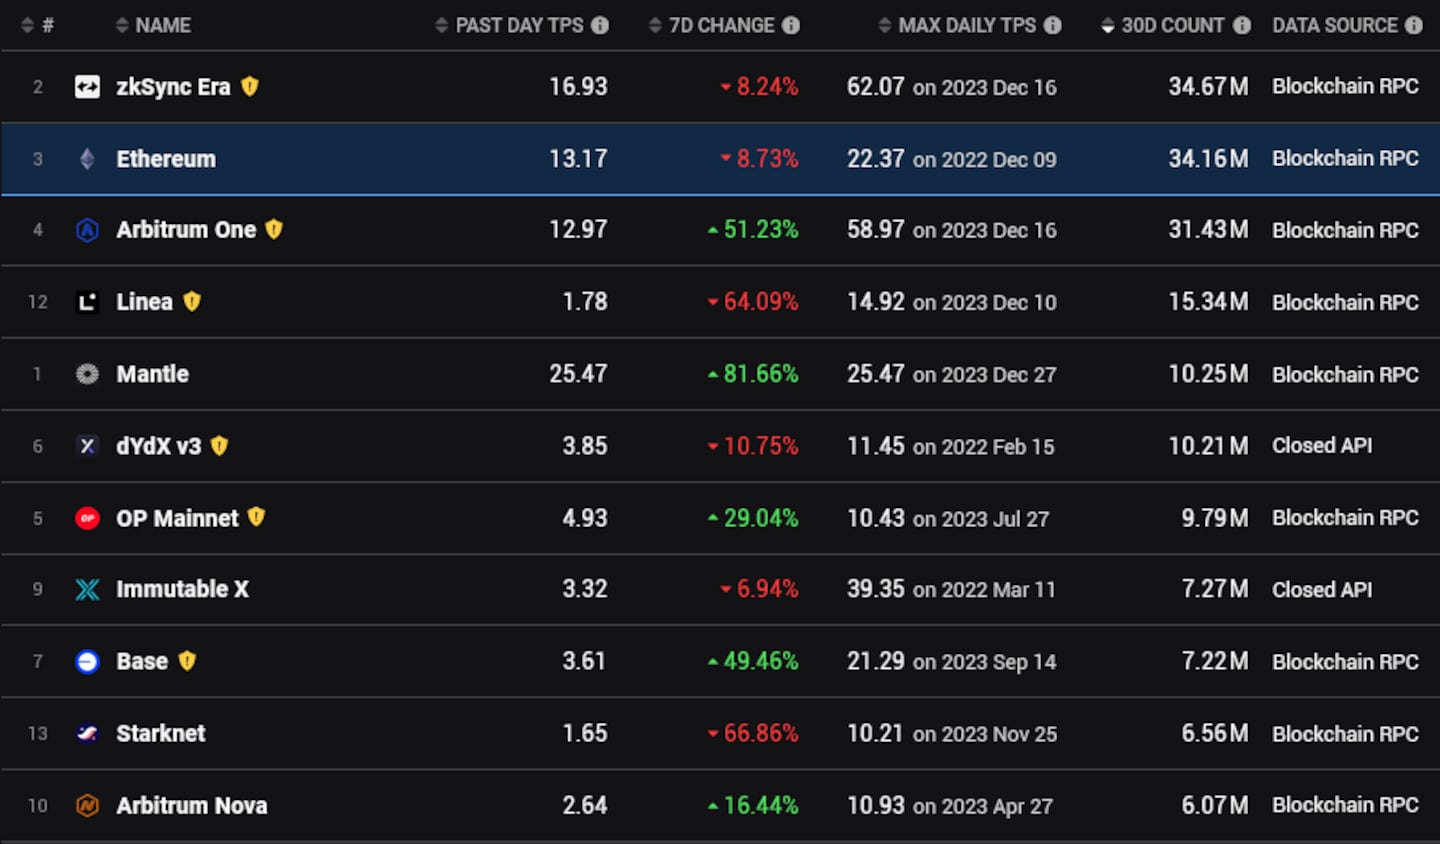Click Base's 21.29 on 2023 Sep 14
This screenshot has width=1440, height=844.
(x=951, y=662)
